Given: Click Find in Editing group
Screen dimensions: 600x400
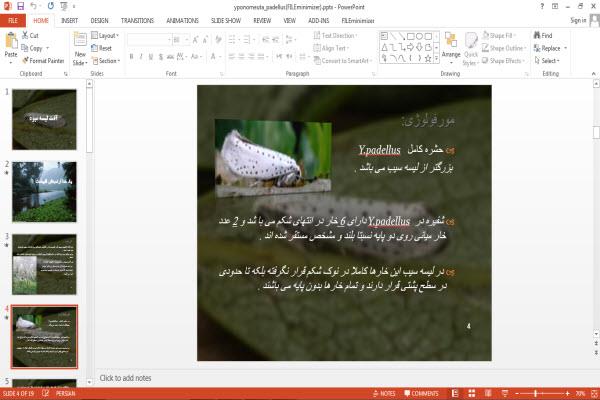Looking at the screenshot, I should (543, 35).
